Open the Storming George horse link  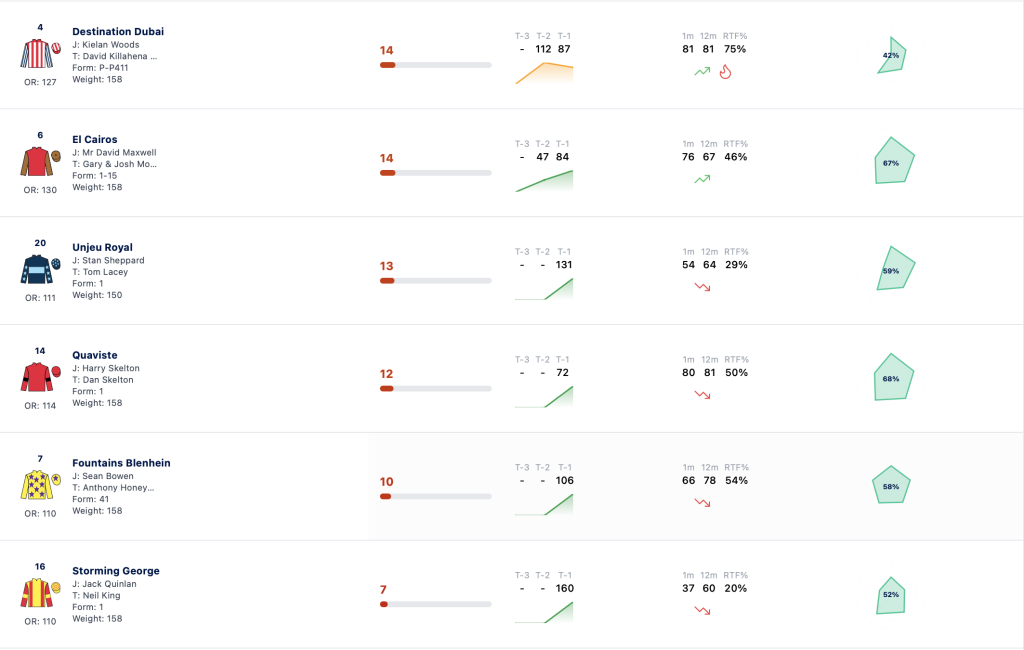click(x=116, y=570)
